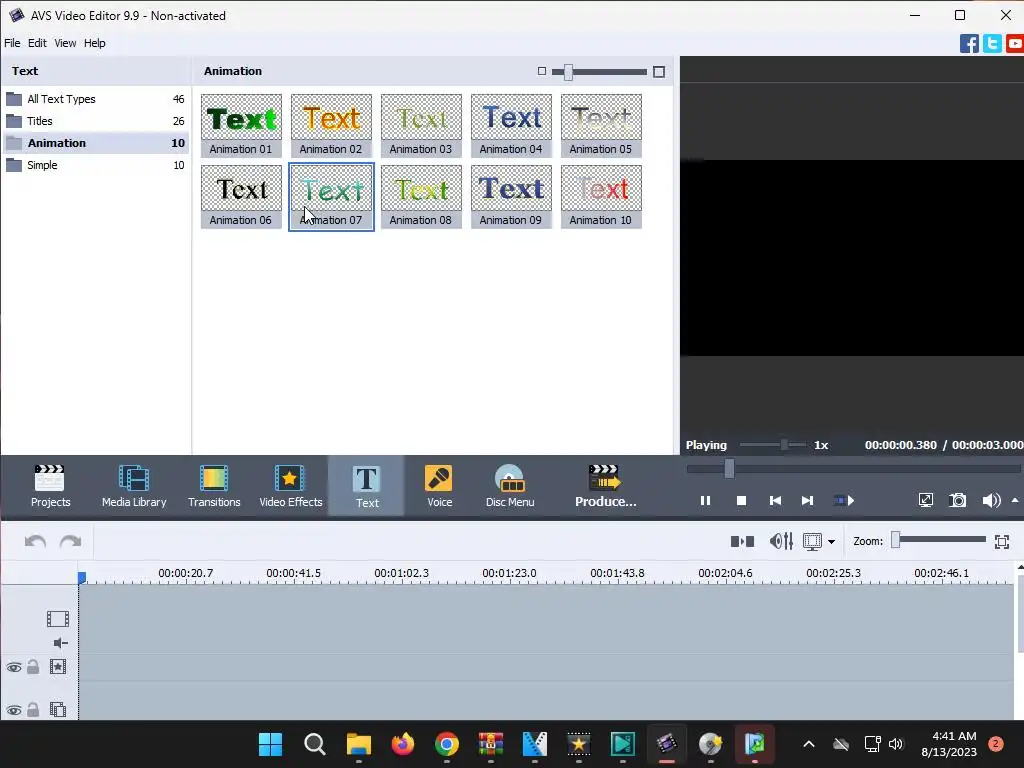Adjust the timeline Zoom slider

coord(896,539)
